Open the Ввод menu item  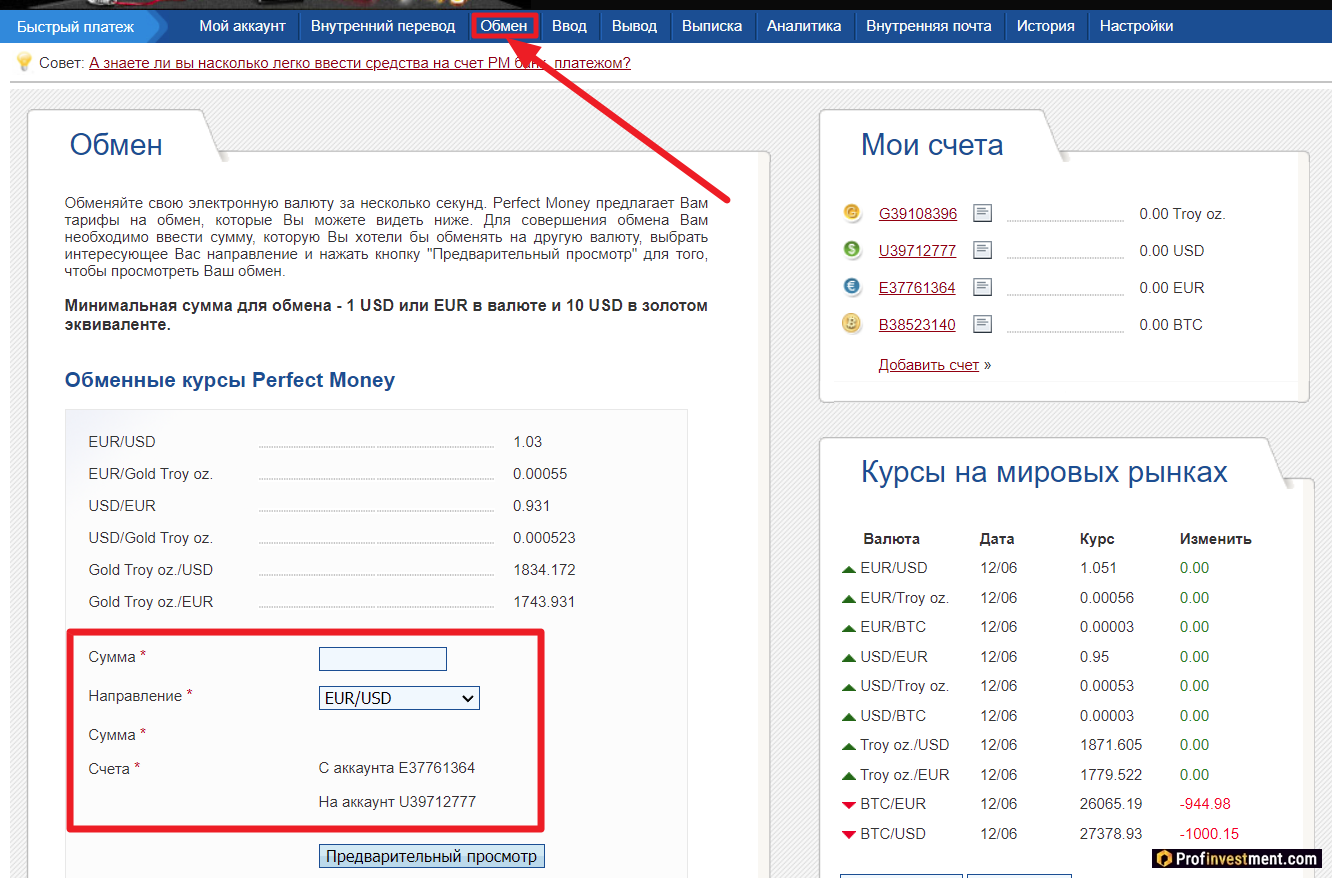[569, 26]
